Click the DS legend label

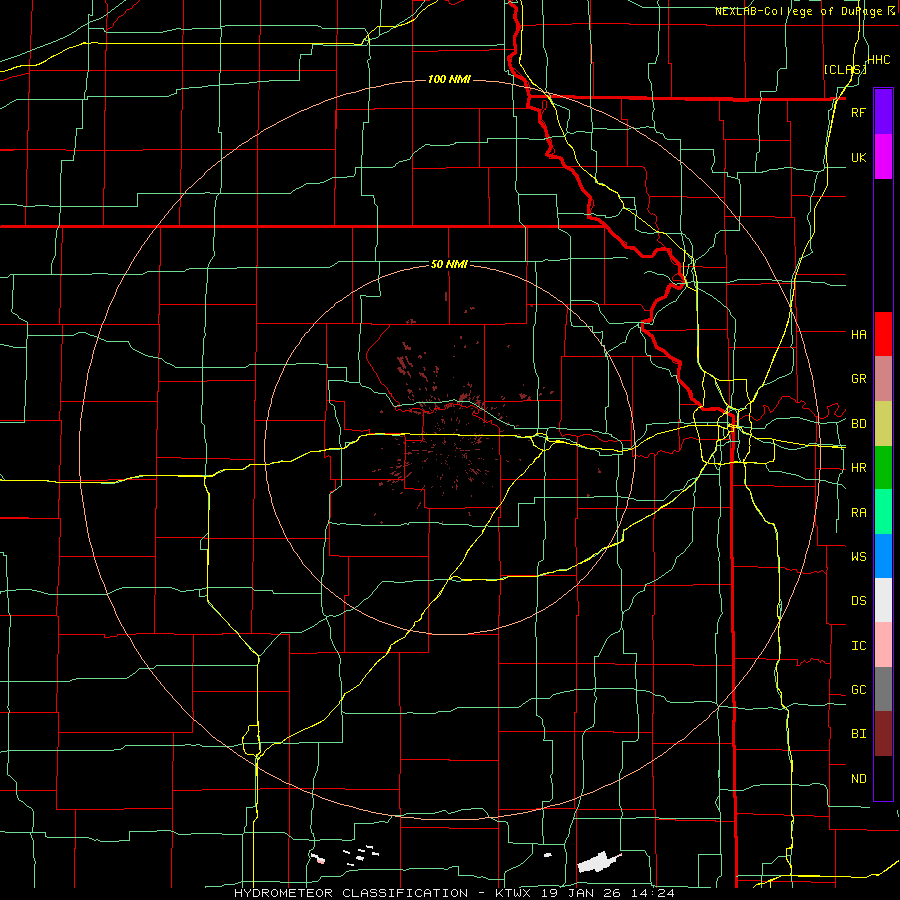pyautogui.click(x=858, y=601)
